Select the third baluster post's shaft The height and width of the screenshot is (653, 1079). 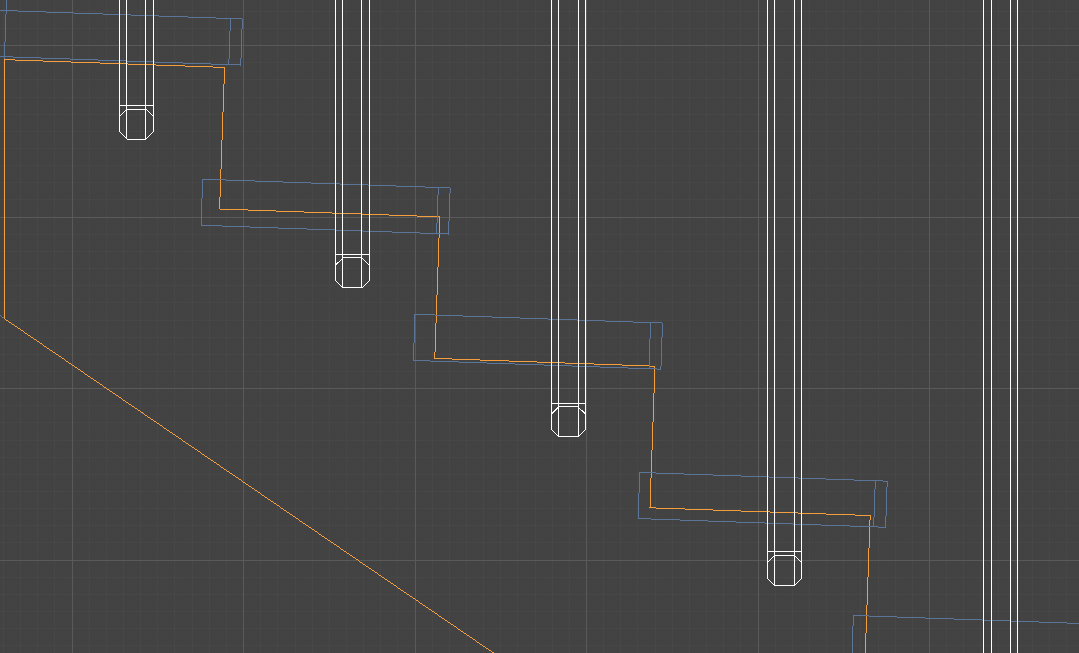click(x=568, y=200)
